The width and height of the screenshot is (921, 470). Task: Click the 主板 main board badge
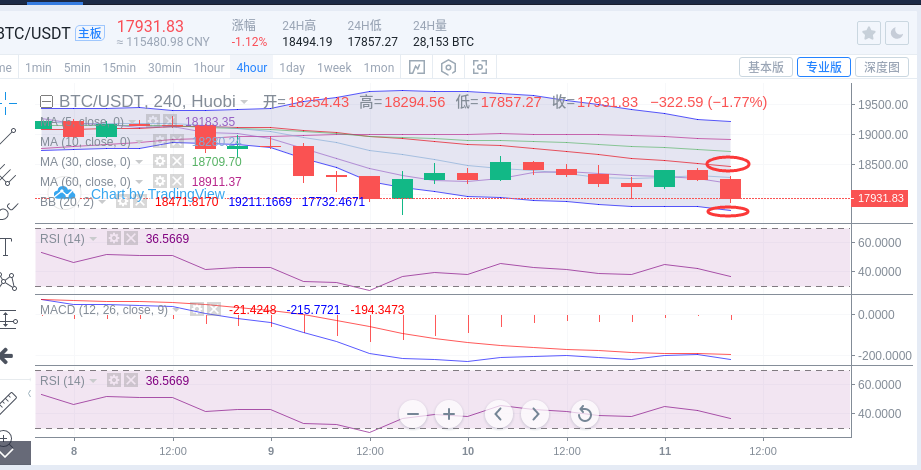90,33
